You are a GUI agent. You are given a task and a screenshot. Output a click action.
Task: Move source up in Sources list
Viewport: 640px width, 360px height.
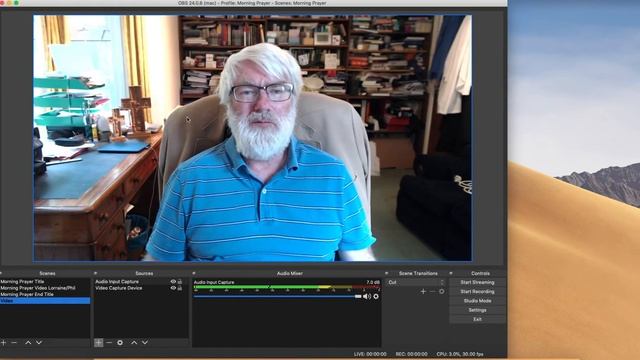point(134,343)
